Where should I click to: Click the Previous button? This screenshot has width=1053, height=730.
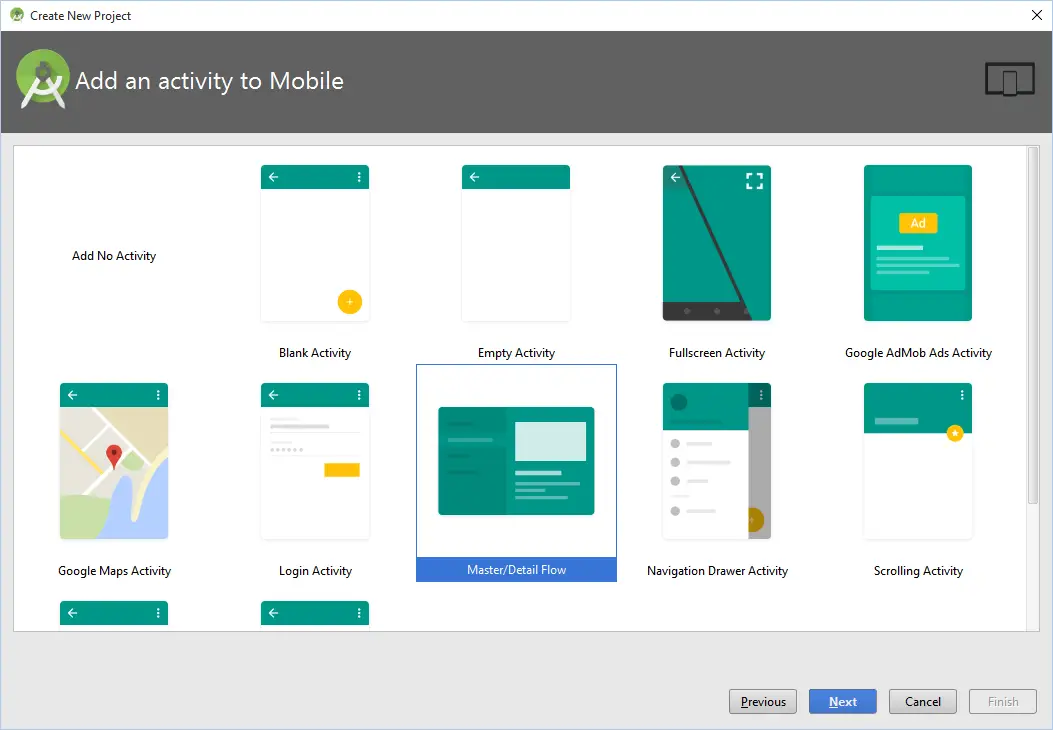(763, 702)
